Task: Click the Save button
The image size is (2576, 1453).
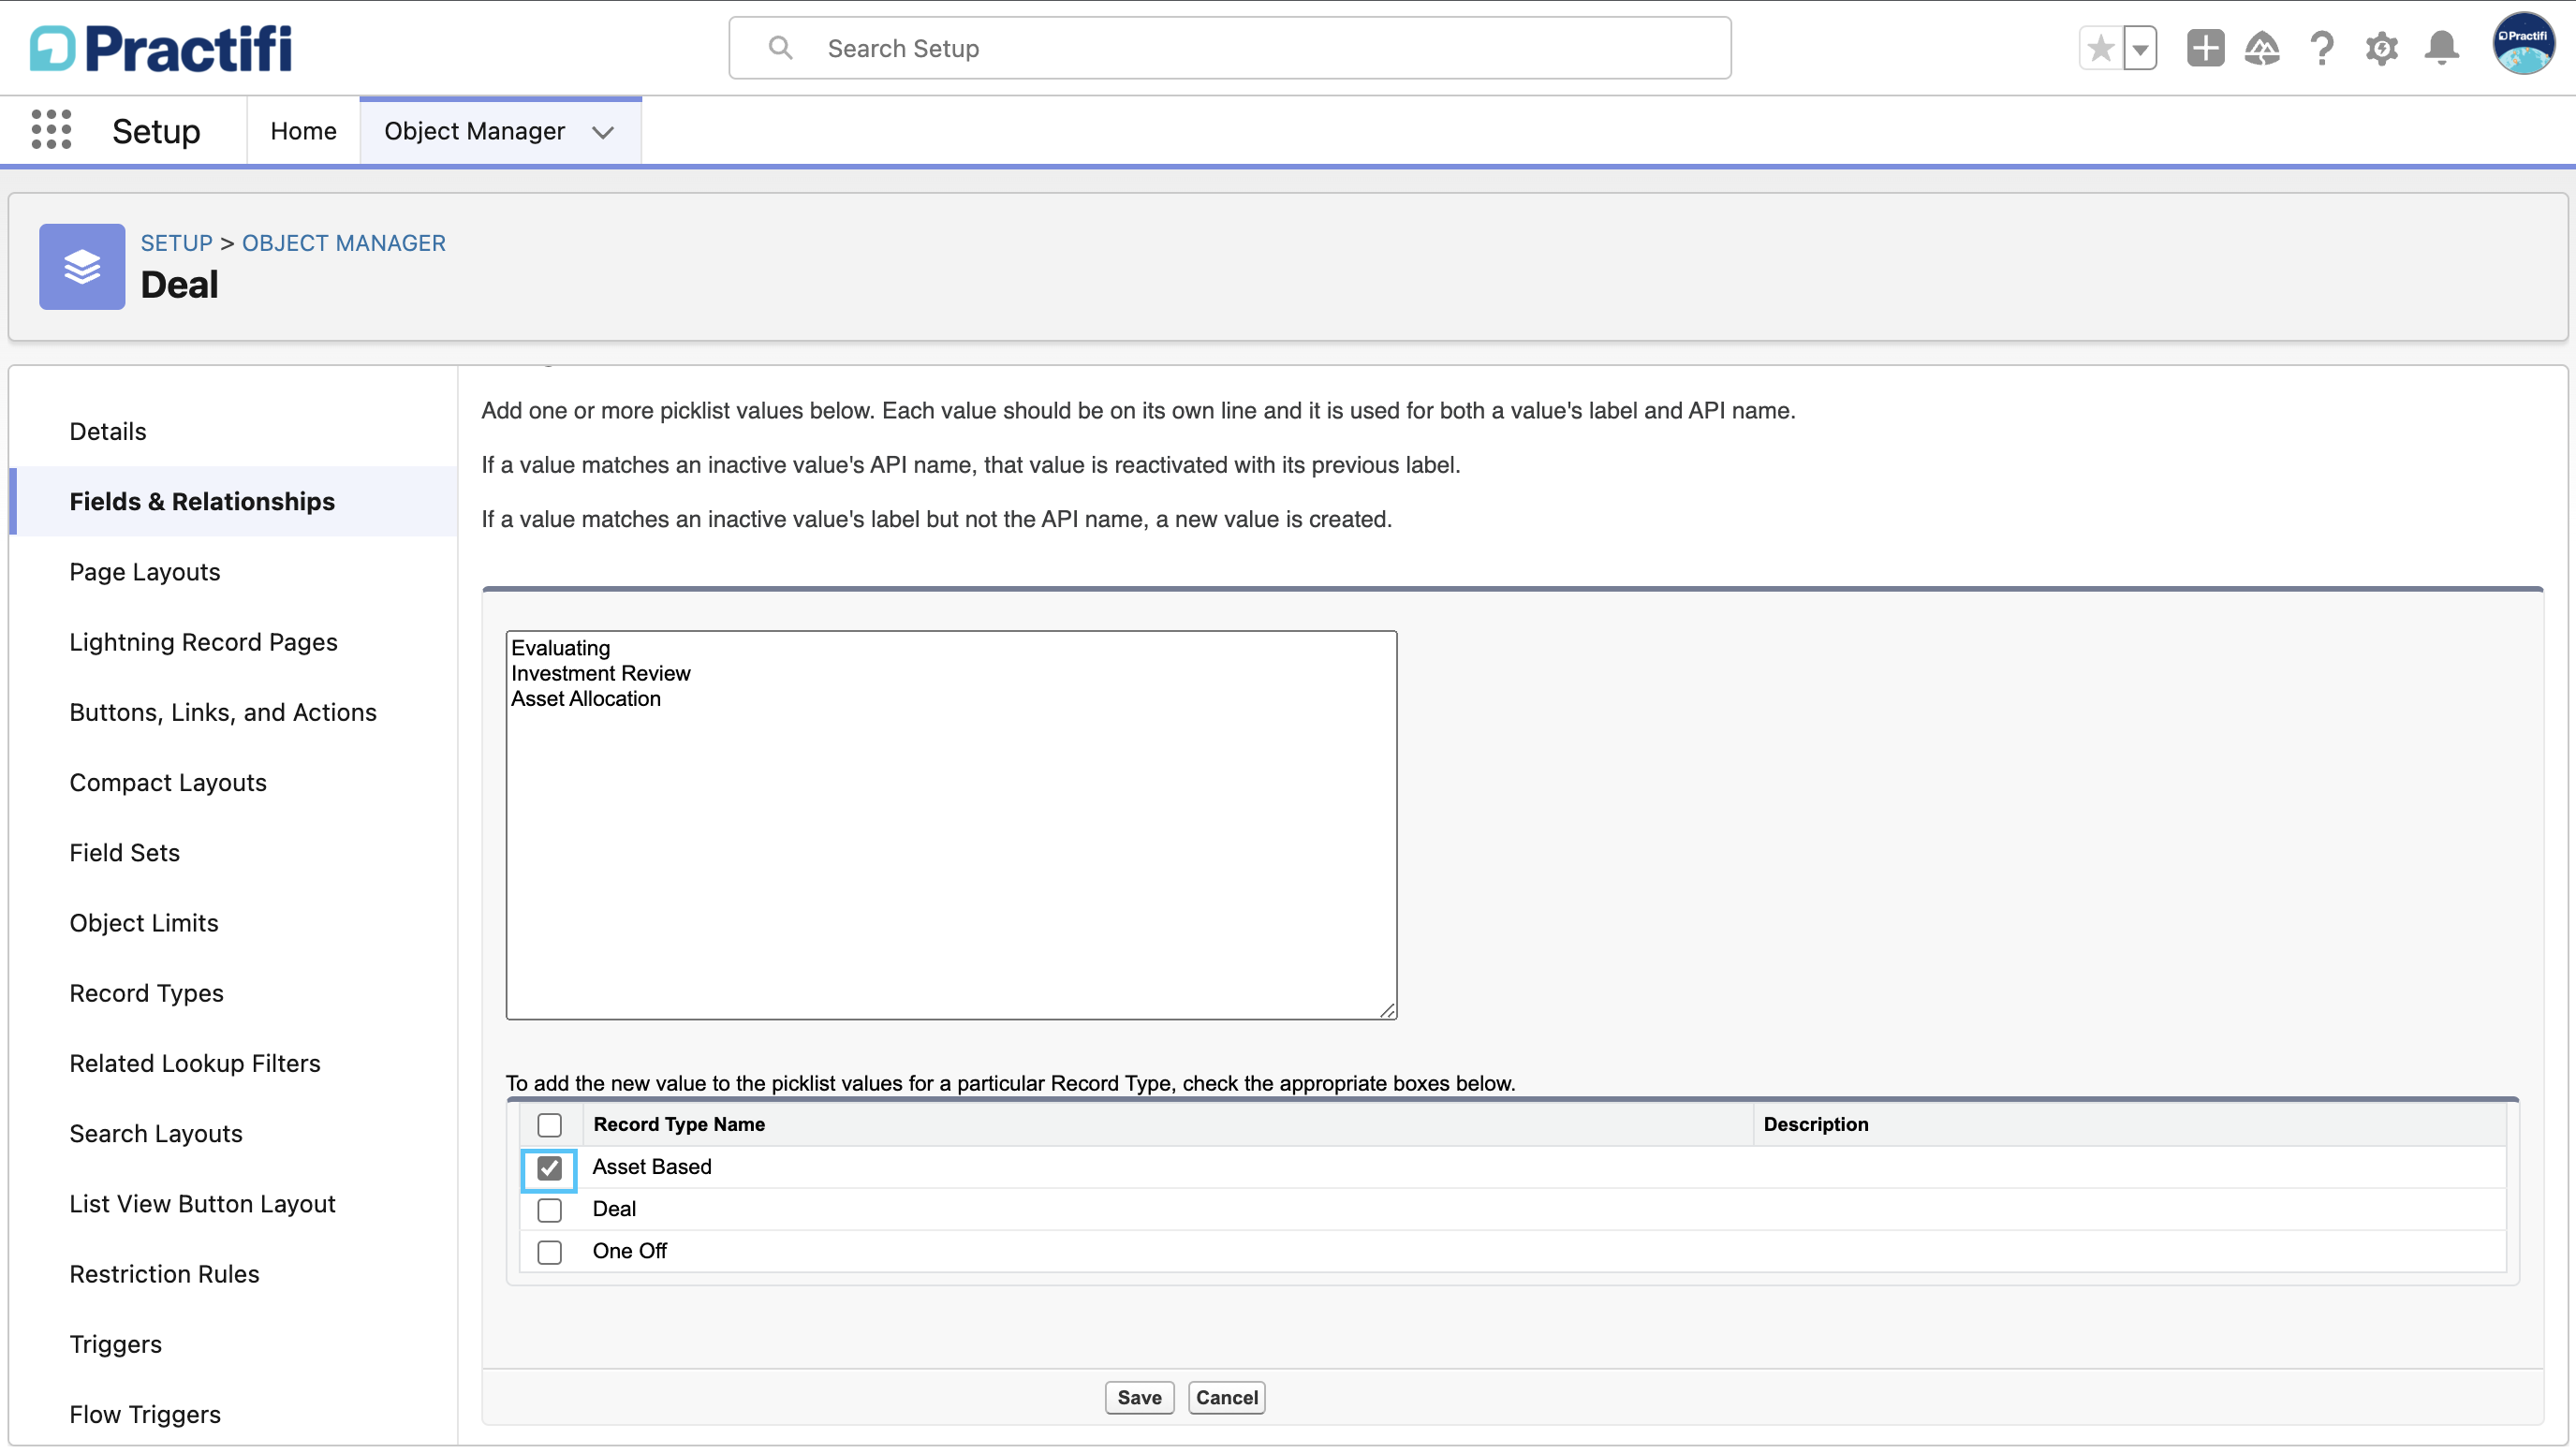Action: coord(1139,1398)
